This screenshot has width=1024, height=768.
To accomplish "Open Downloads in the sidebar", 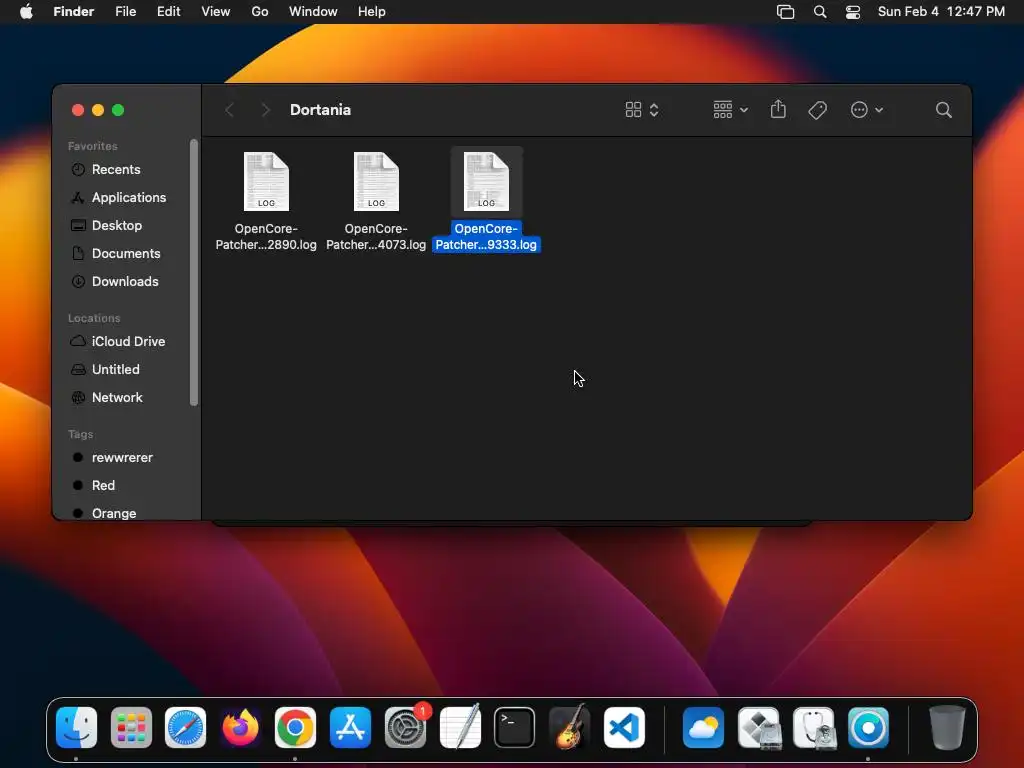I will click(x=125, y=281).
